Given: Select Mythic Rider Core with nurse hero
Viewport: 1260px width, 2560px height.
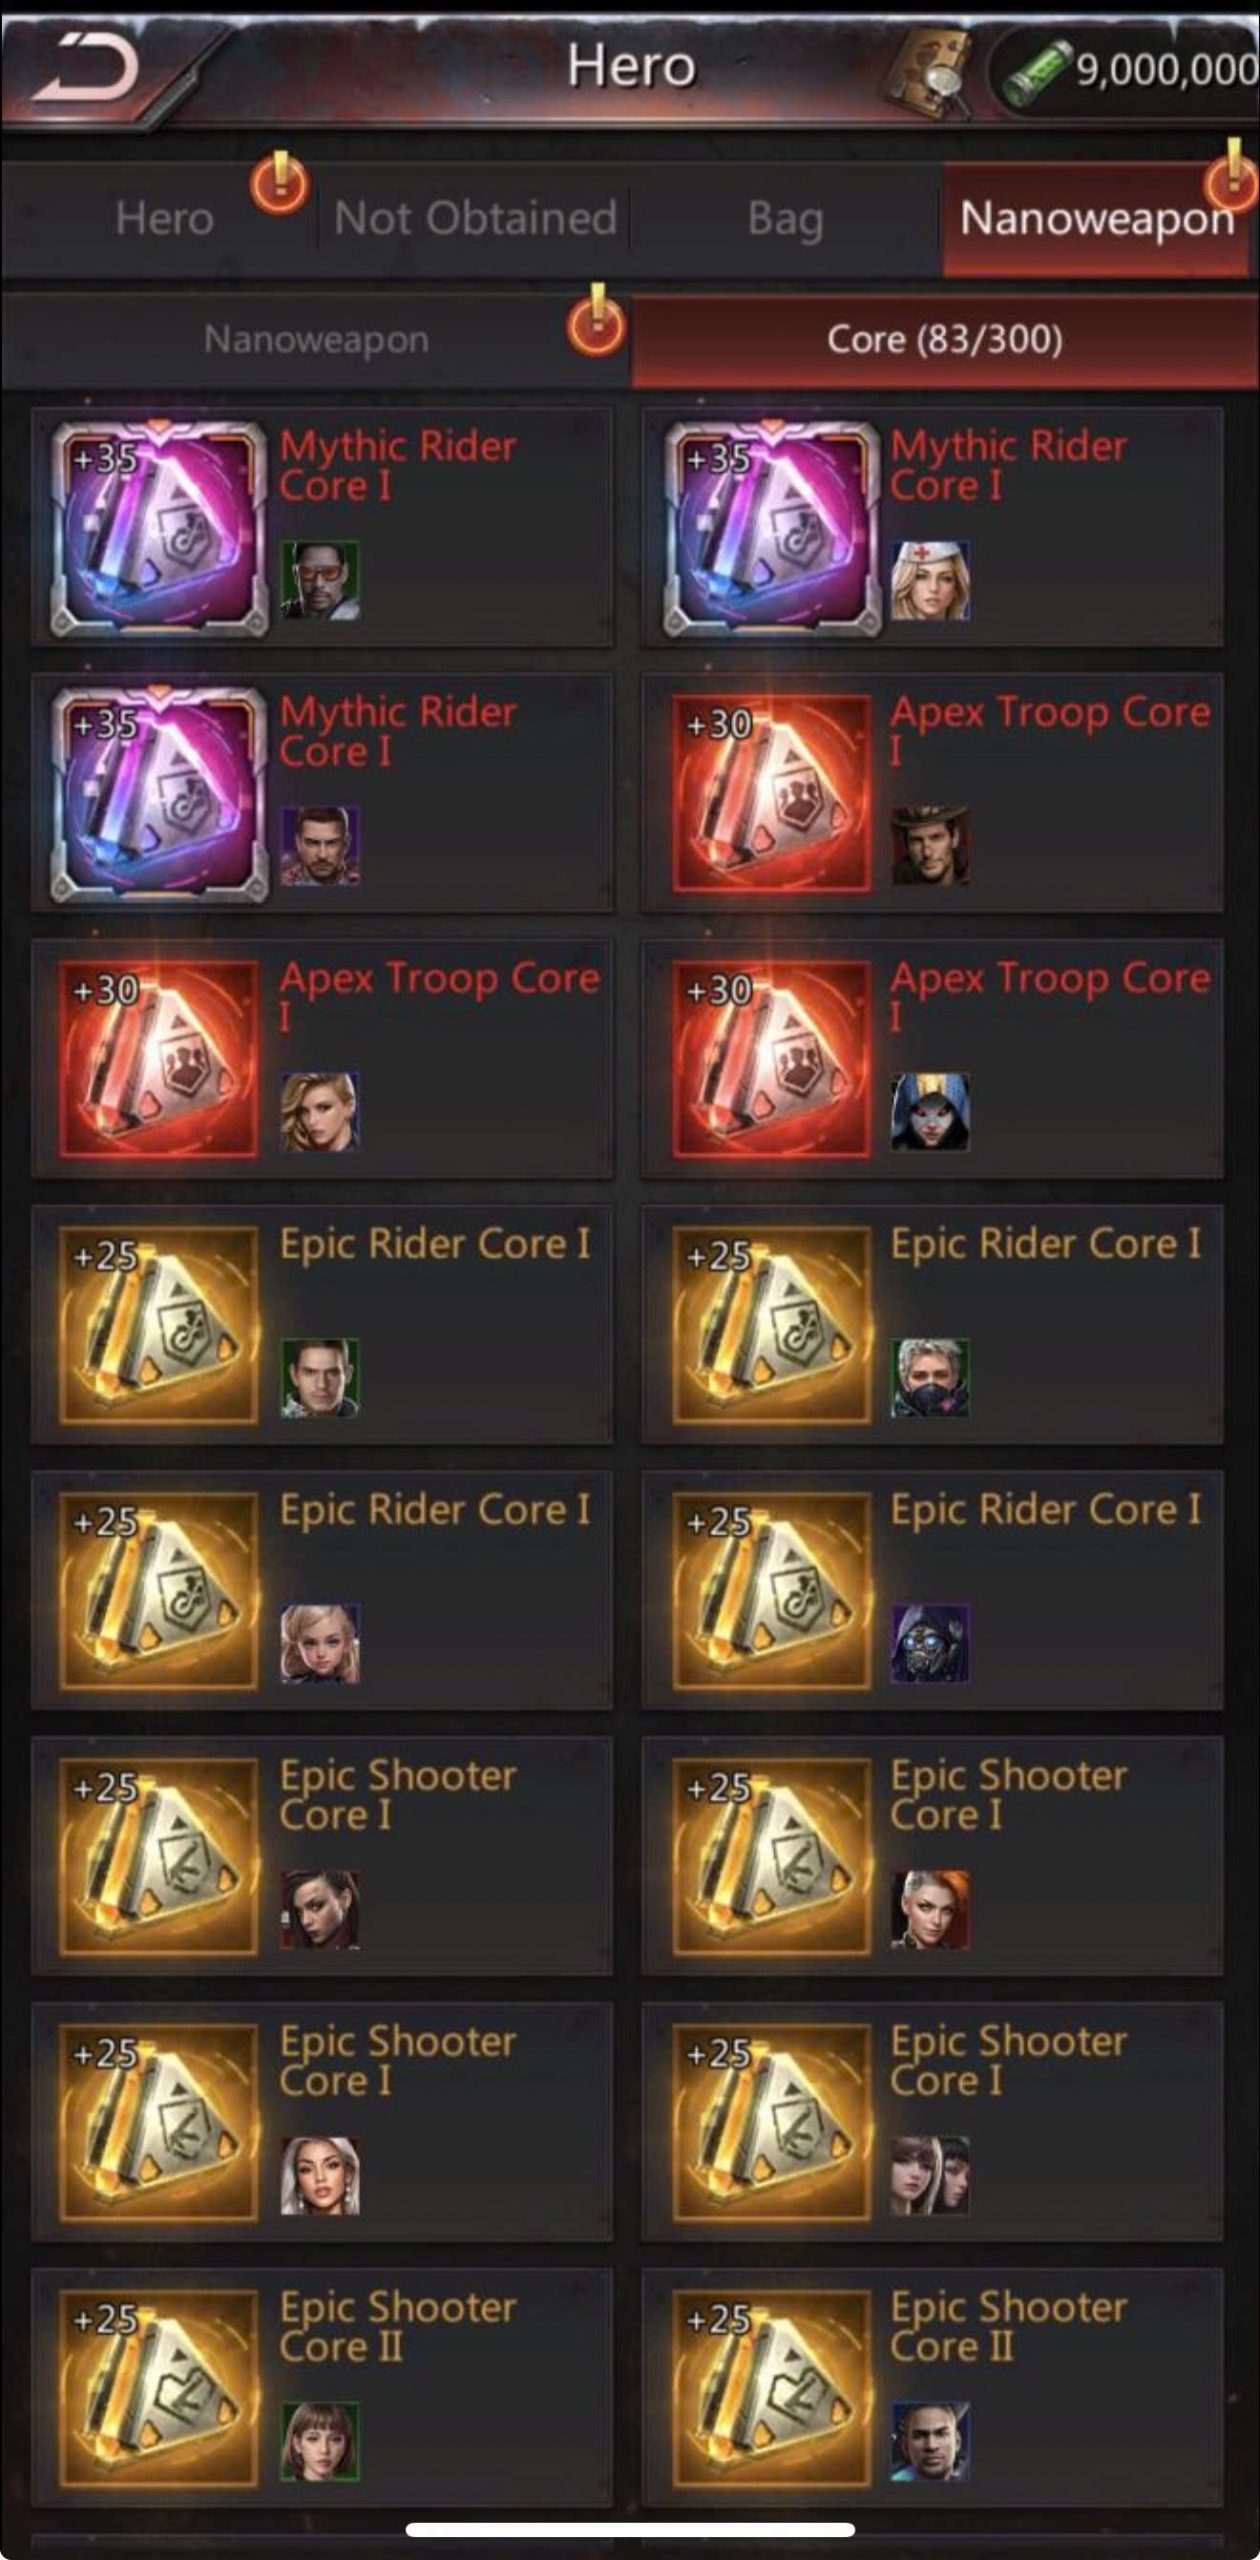Looking at the screenshot, I should pyautogui.click(x=932, y=527).
